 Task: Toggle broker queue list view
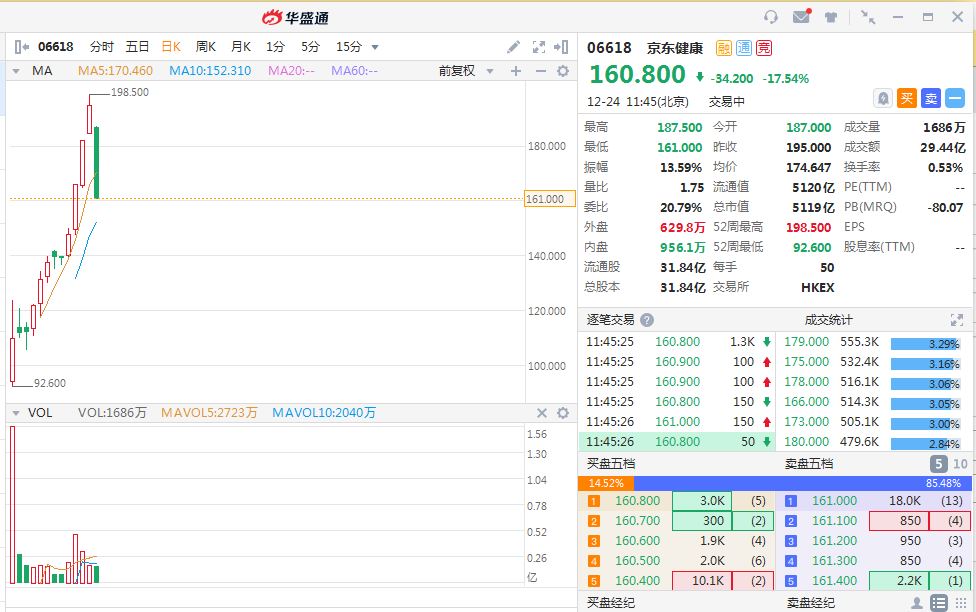point(939,603)
